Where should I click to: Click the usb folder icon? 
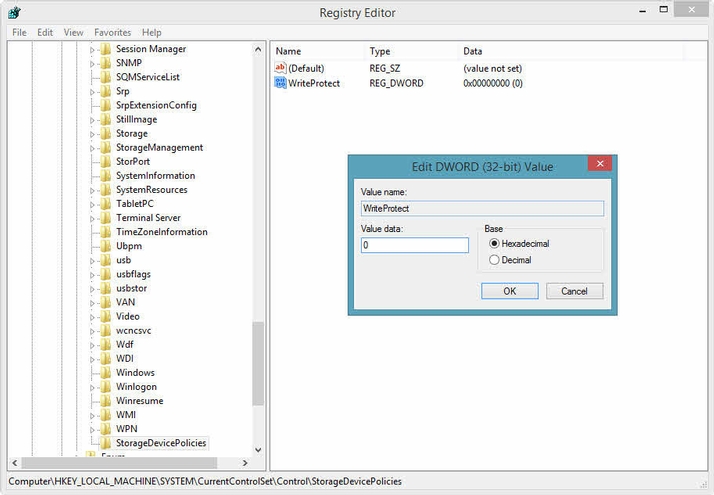click(x=106, y=260)
